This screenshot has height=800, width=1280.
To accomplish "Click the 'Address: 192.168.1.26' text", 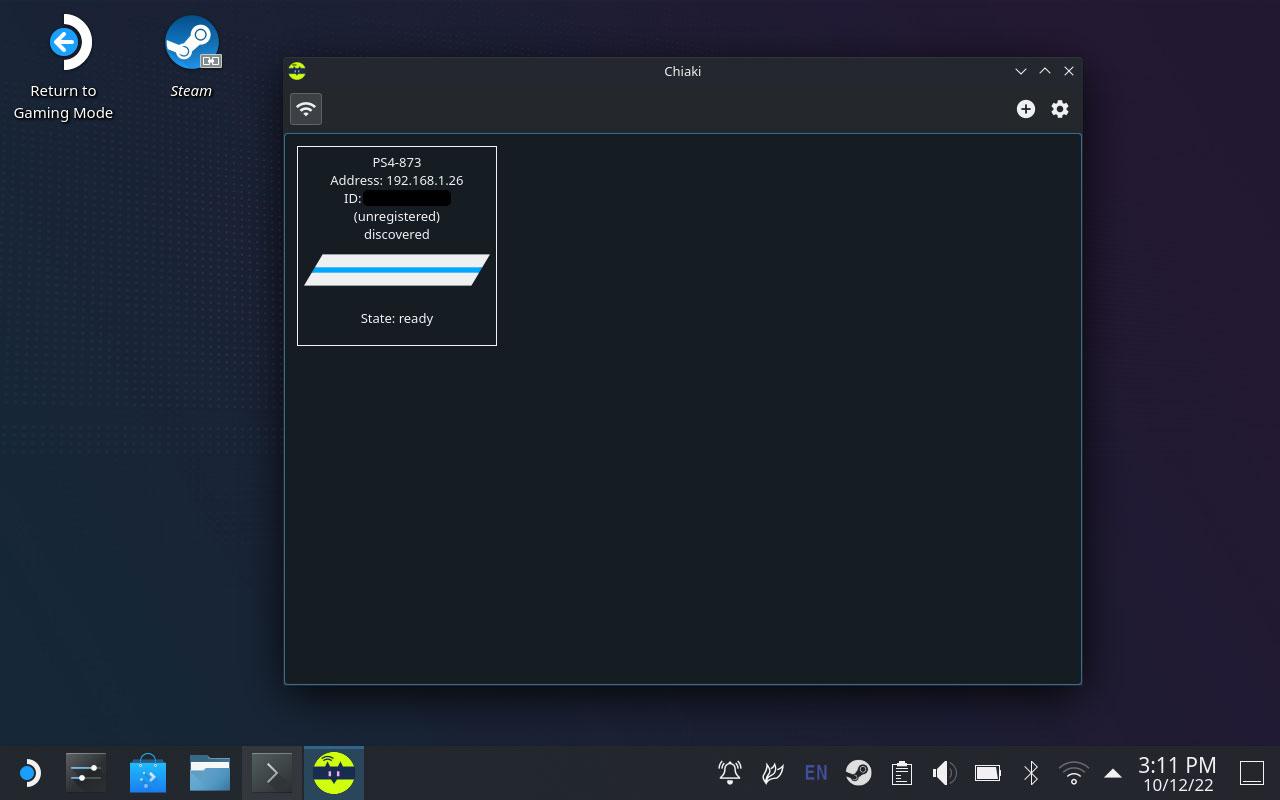I will (x=397, y=180).
